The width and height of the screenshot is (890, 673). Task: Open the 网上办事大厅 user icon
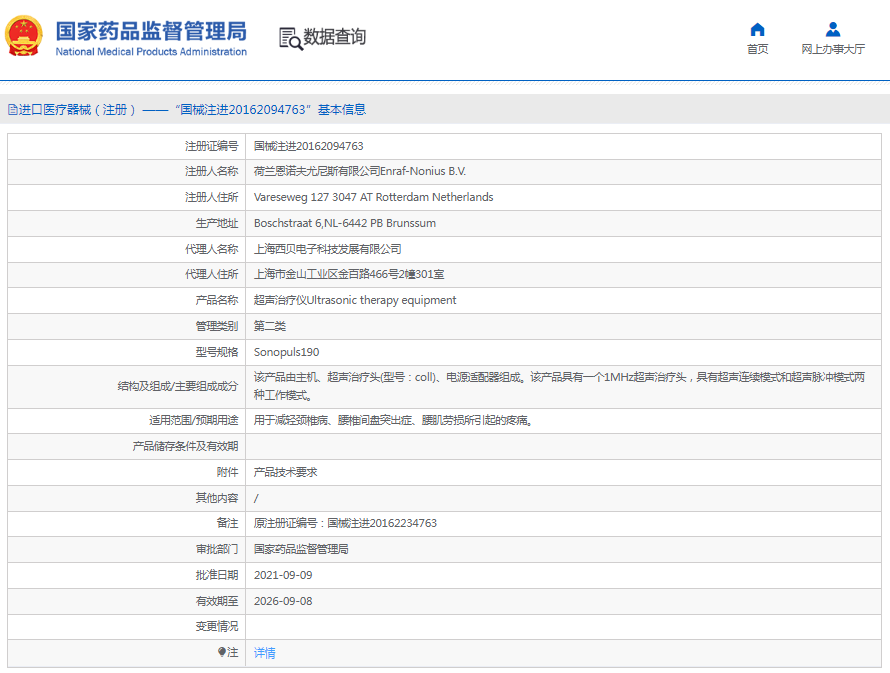click(833, 30)
